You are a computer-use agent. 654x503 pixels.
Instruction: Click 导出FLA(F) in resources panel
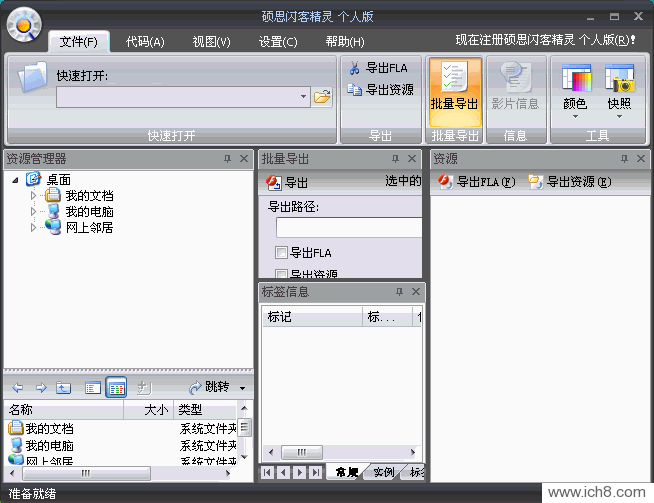coord(476,182)
